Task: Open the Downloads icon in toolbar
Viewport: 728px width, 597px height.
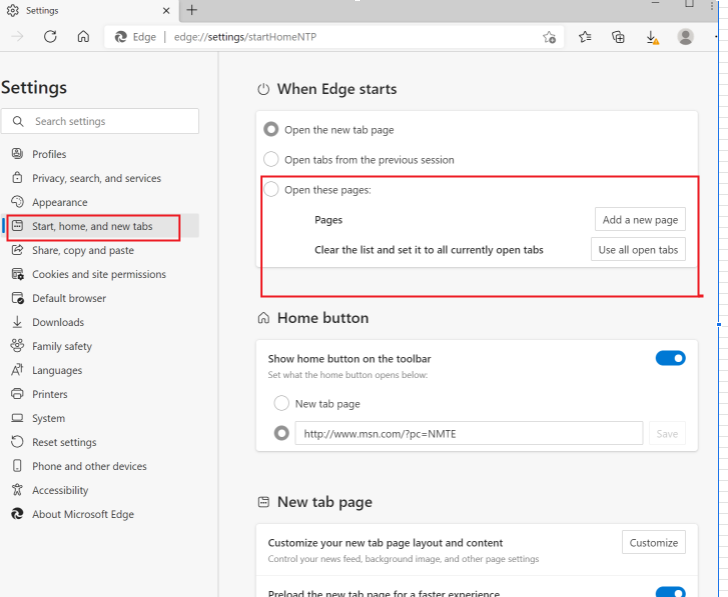Action: tap(652, 37)
